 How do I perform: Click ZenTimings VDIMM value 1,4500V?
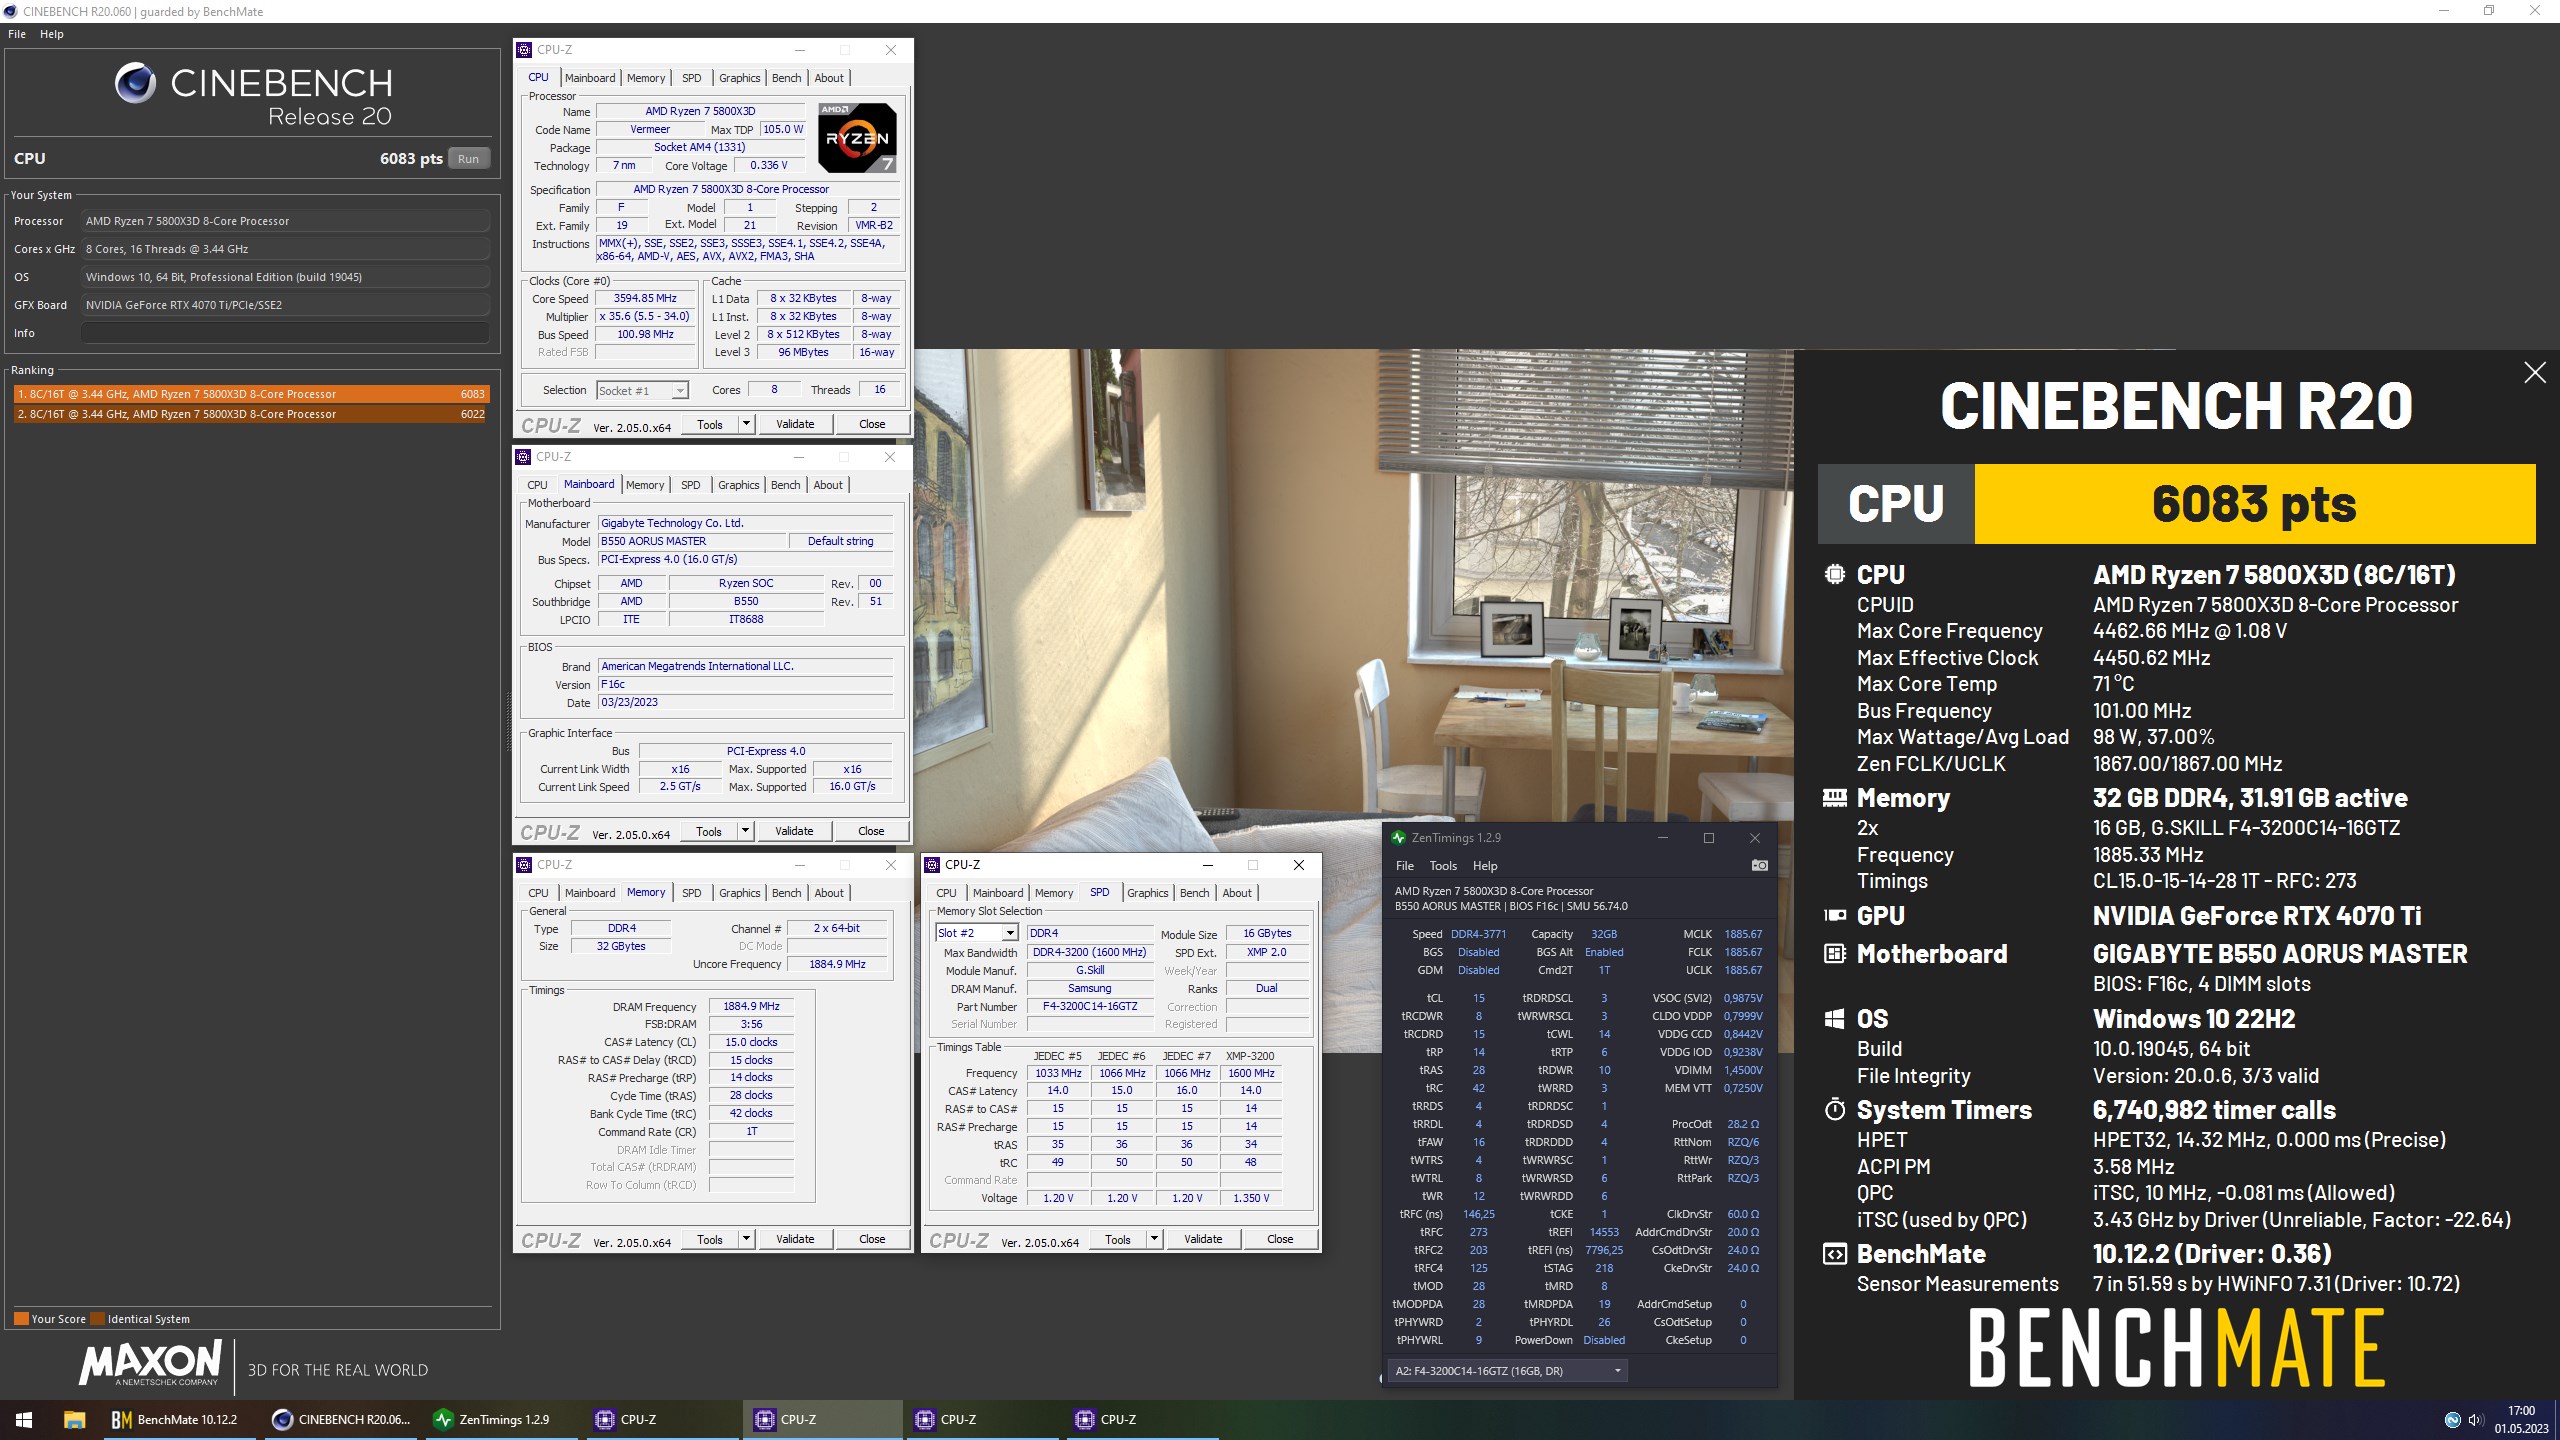point(1743,1070)
